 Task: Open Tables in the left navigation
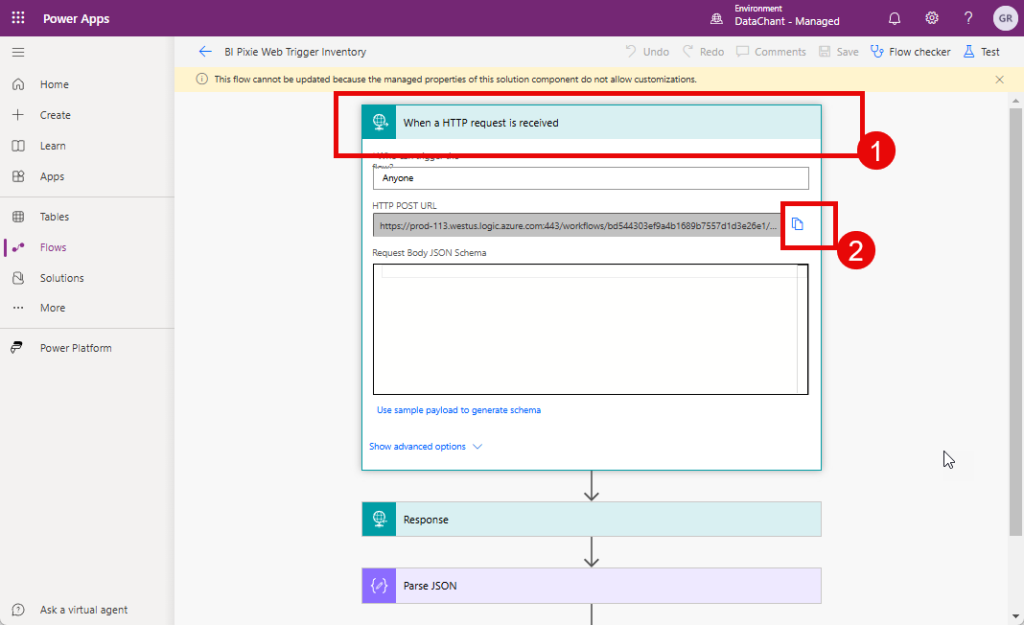[x=54, y=217]
